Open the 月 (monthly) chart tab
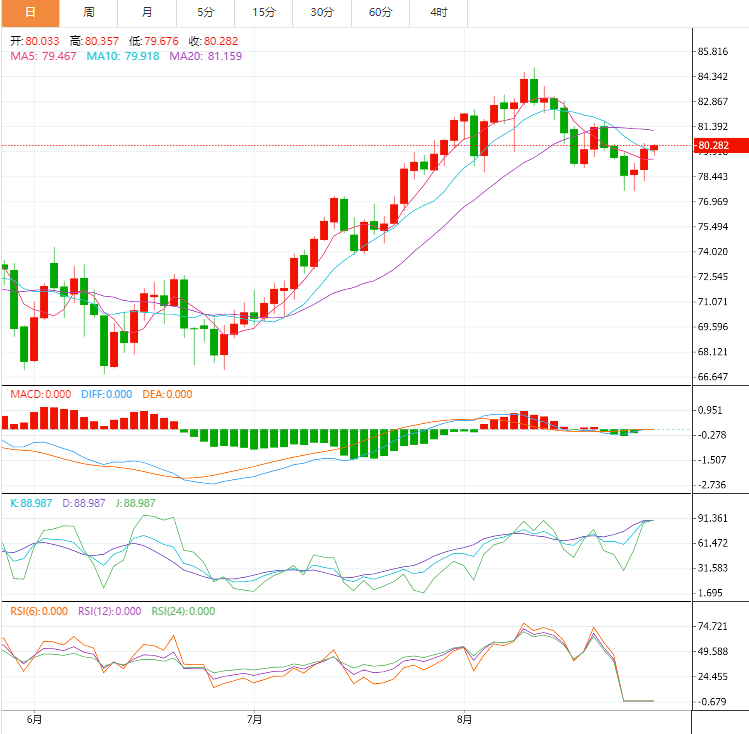749x734 pixels. point(147,12)
